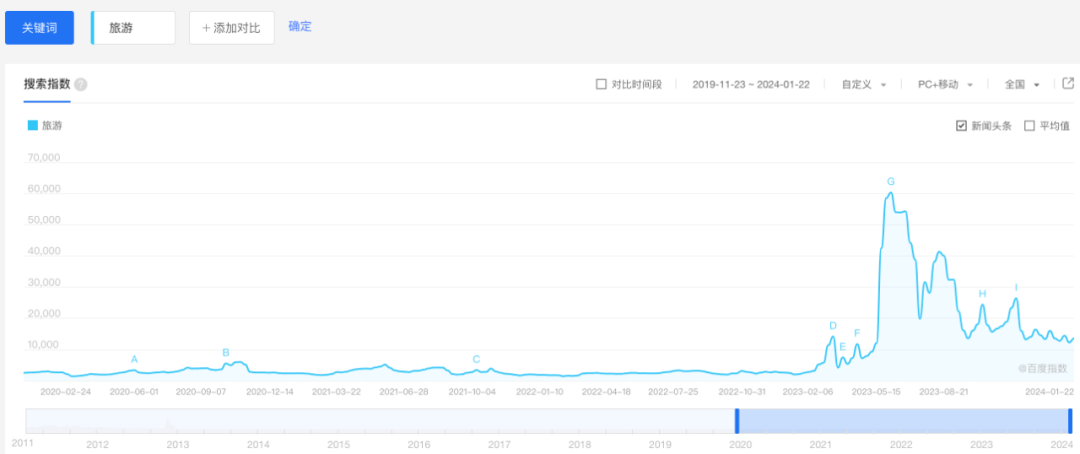This screenshot has height=454, width=1080.
Task: Click the export share icon at top right
Action: point(1067,84)
